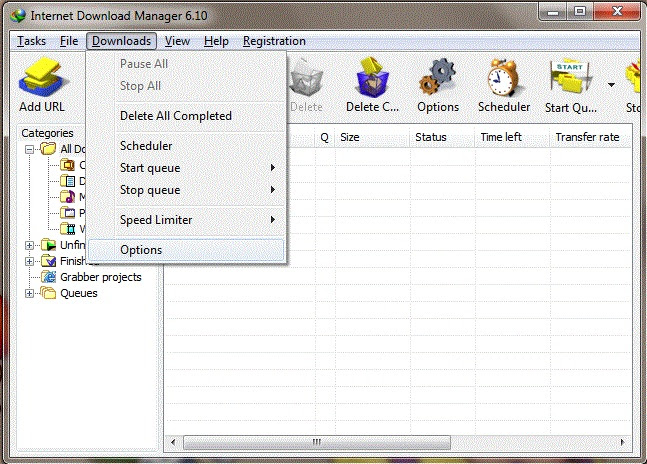Choose Options in the Downloads menu
Viewport: 647px width, 464px height.
(186, 250)
